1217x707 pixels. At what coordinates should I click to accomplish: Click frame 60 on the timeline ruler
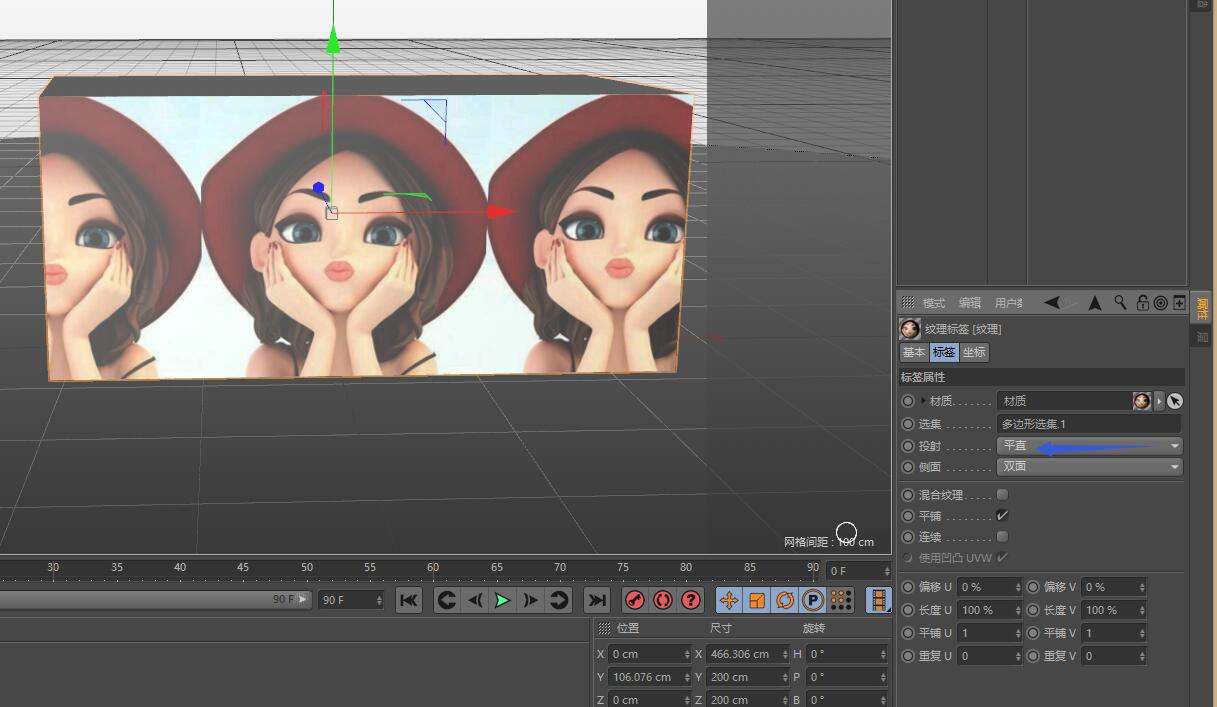point(433,567)
